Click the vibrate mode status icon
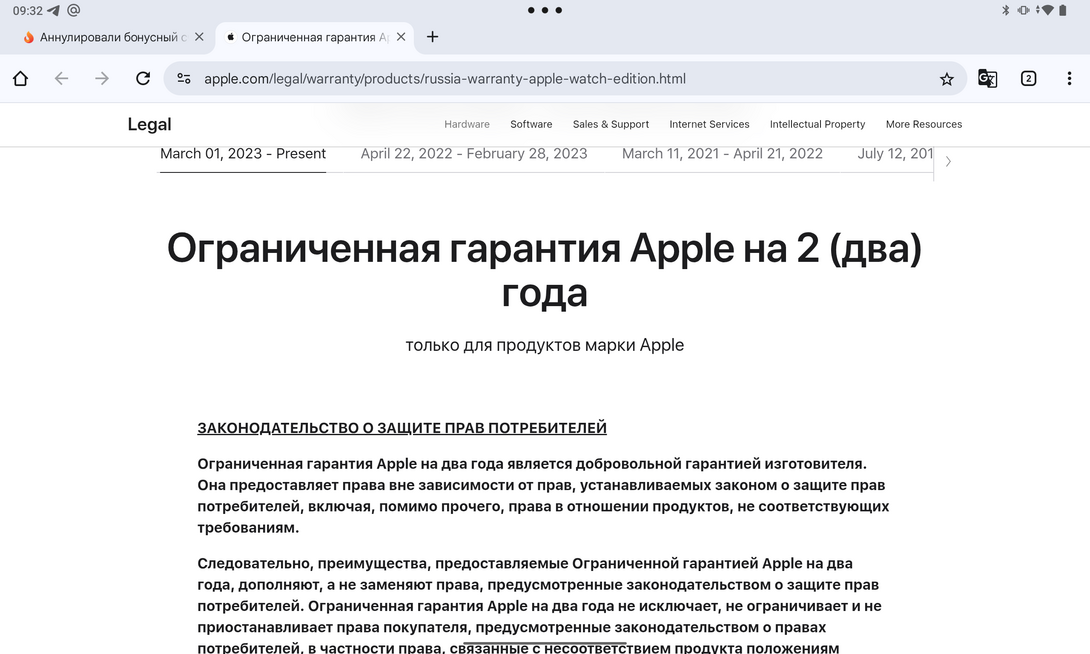The height and width of the screenshot is (654, 1090). [x=1024, y=10]
